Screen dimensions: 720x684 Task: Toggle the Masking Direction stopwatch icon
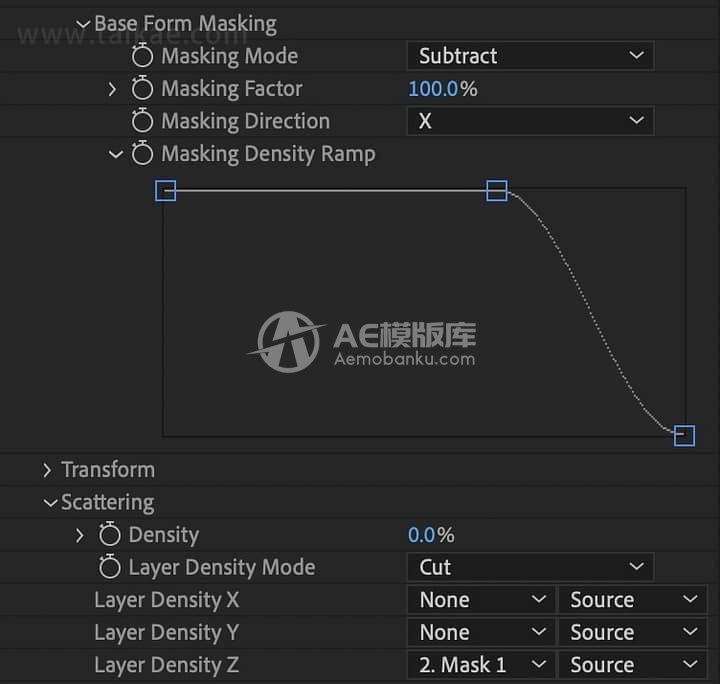click(x=143, y=122)
